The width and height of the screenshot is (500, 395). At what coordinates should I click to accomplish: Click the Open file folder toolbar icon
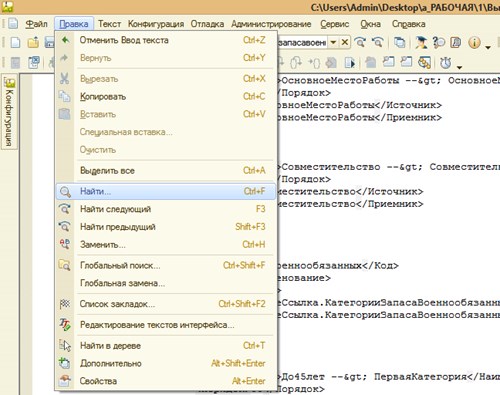tap(33, 43)
